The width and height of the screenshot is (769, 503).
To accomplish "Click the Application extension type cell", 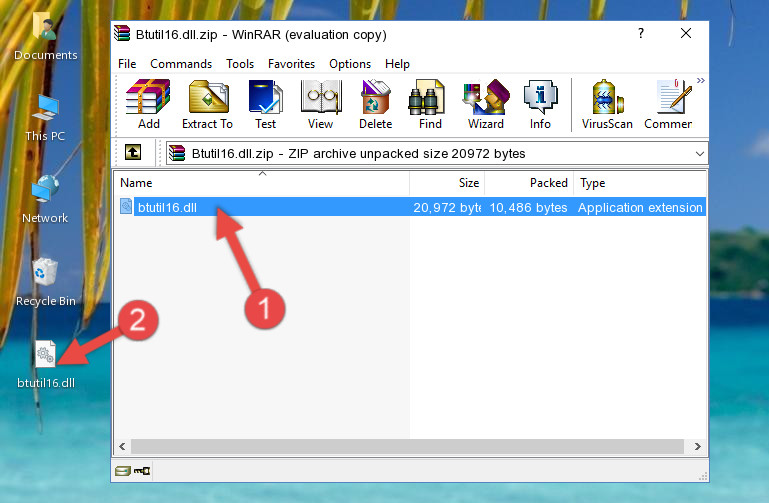I will [640, 207].
